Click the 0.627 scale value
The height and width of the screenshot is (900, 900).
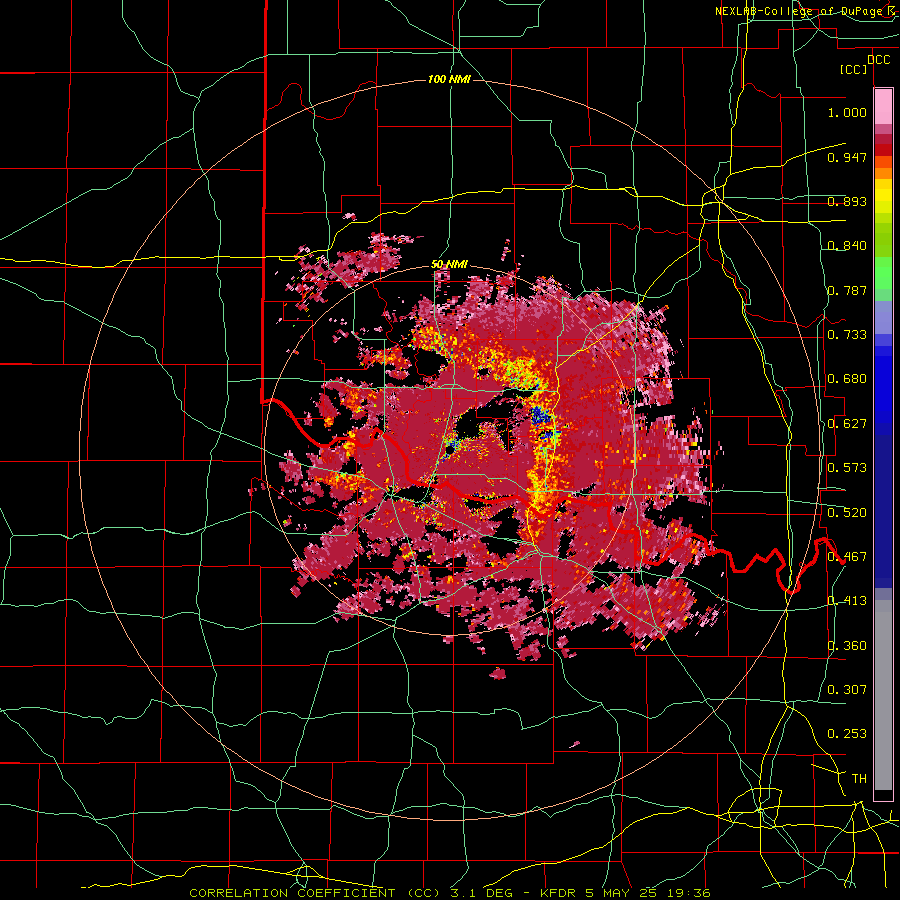[x=847, y=424]
